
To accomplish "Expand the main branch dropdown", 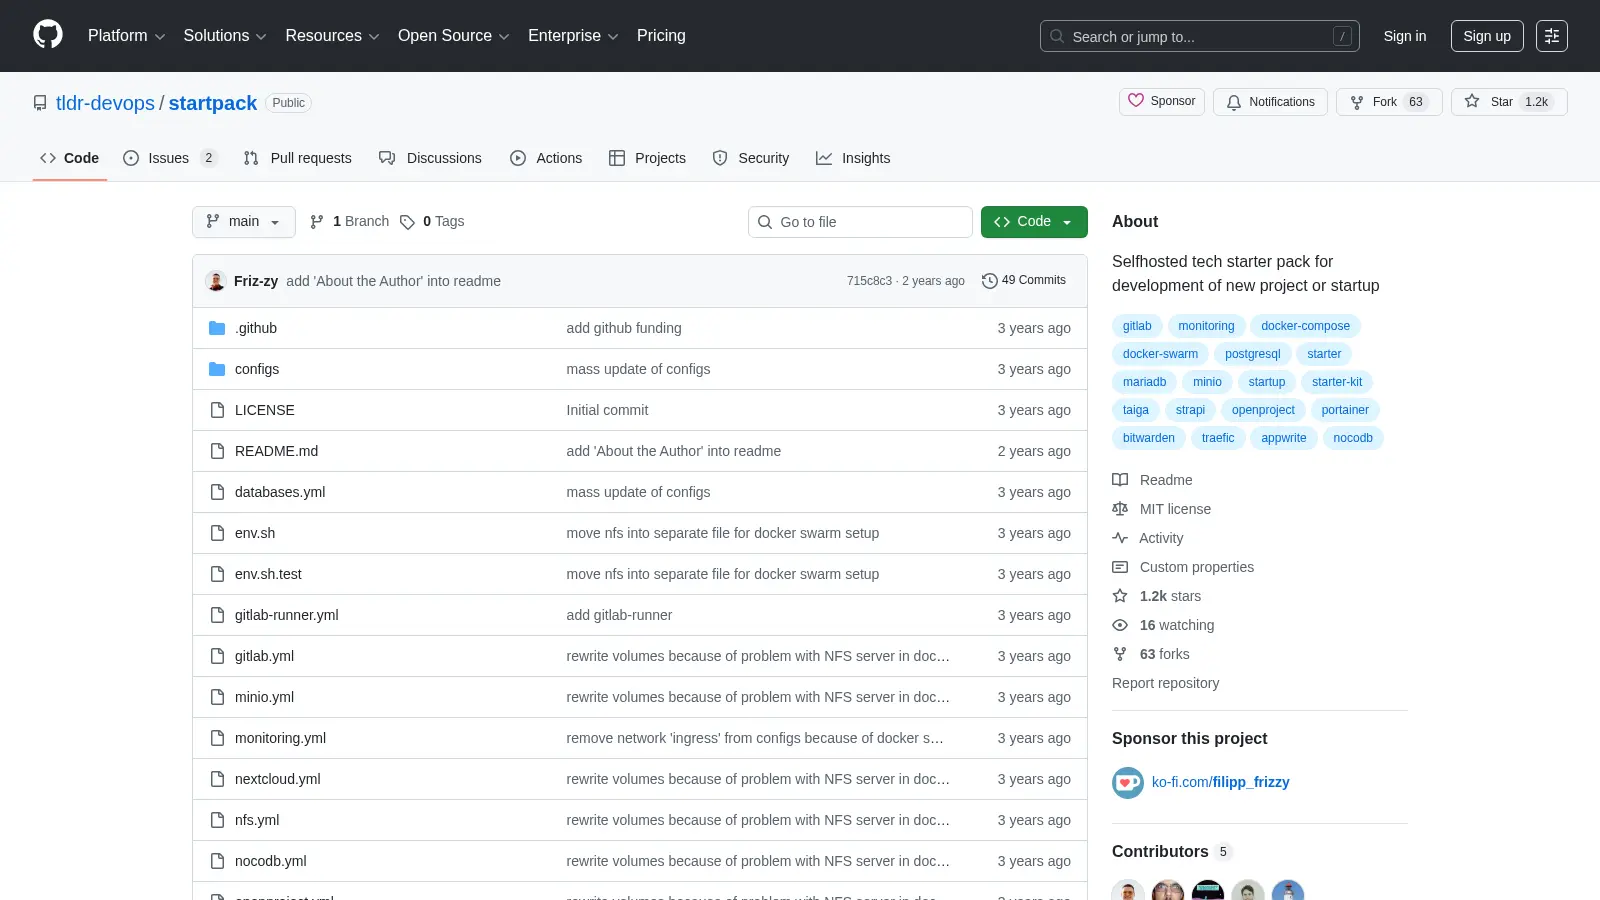I will [x=244, y=222].
